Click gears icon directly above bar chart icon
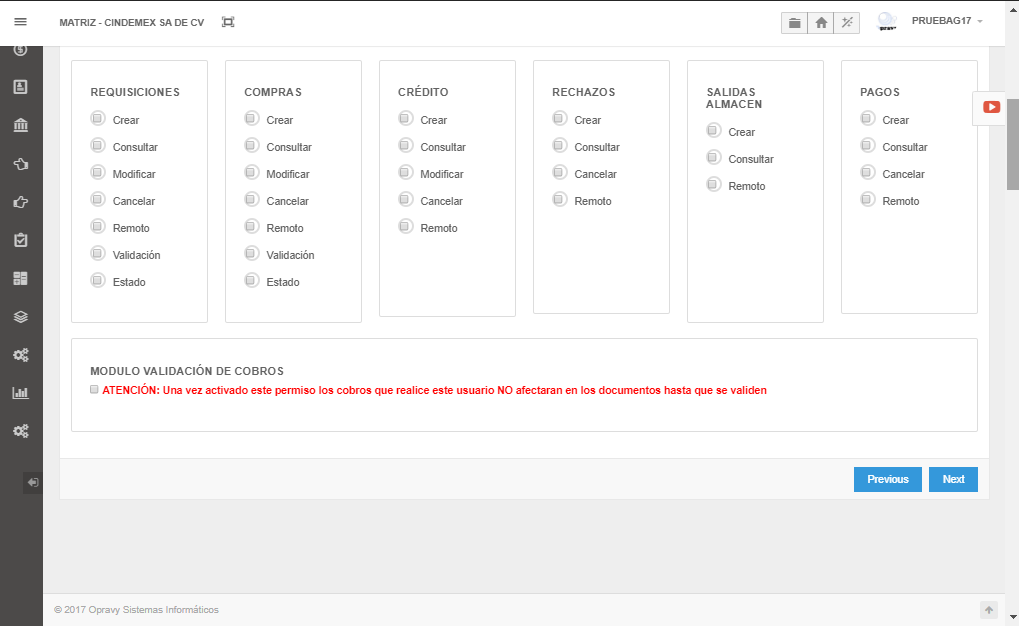 (x=20, y=355)
